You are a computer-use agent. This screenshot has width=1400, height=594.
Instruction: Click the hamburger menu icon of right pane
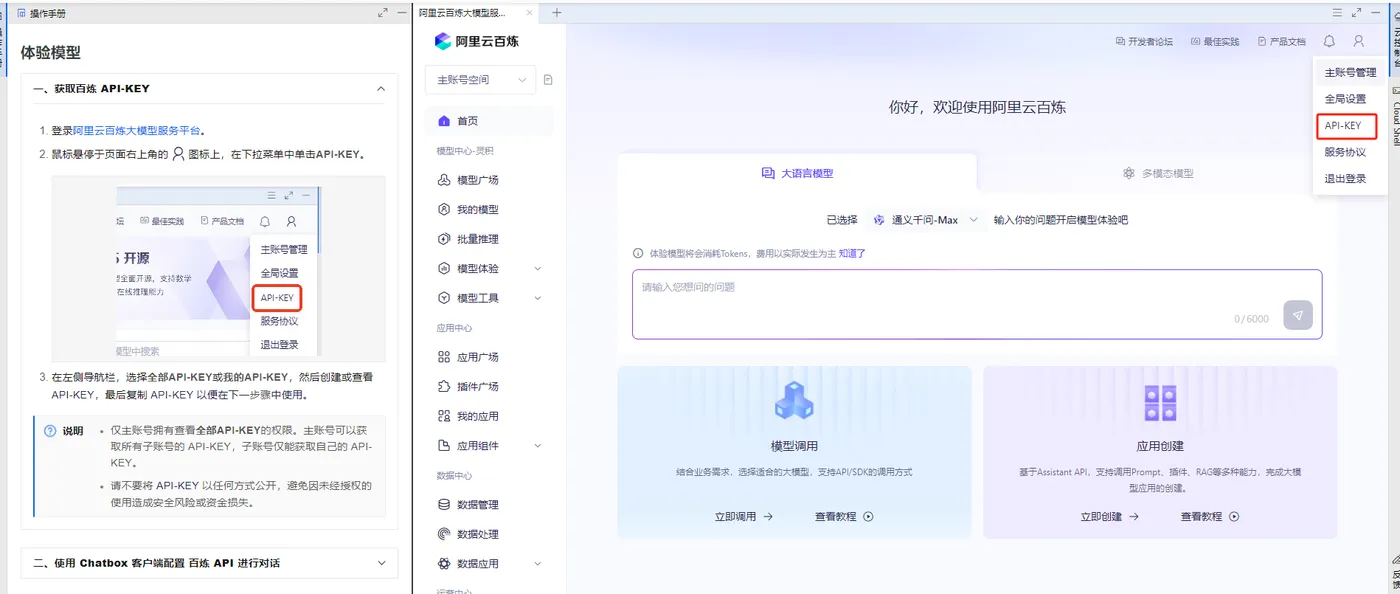[1337, 13]
